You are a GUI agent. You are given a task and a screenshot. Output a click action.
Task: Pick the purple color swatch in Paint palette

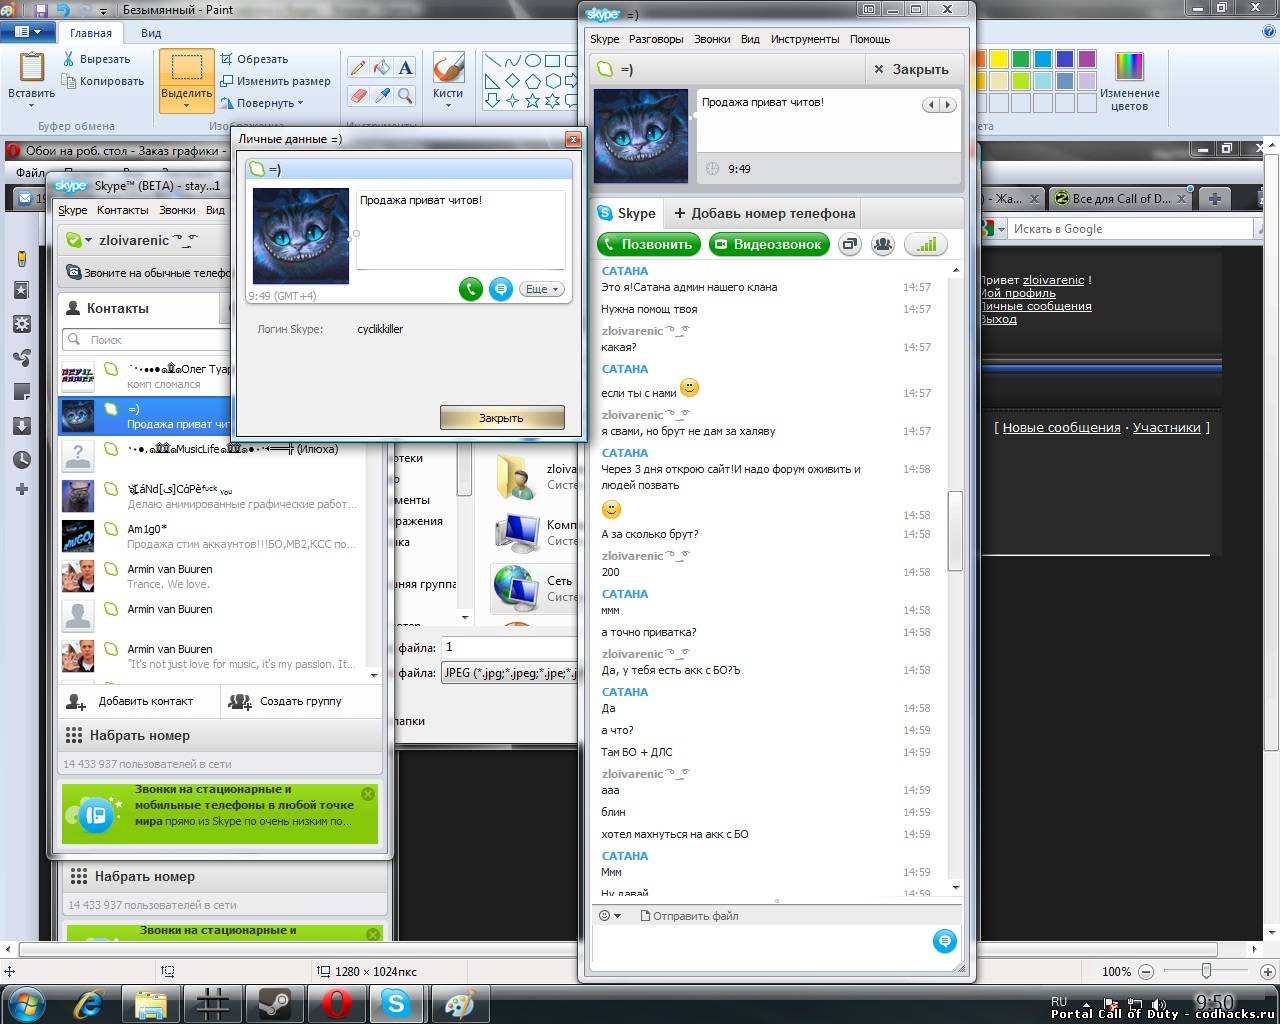click(x=1087, y=59)
